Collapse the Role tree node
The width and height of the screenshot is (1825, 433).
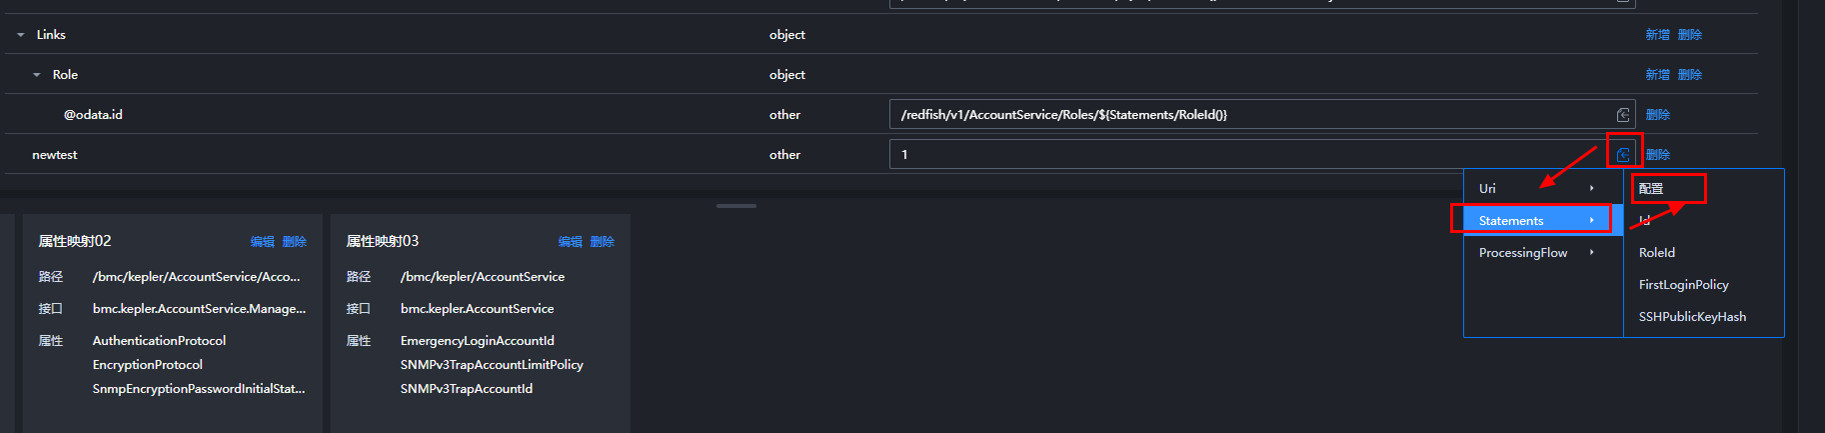[37, 75]
